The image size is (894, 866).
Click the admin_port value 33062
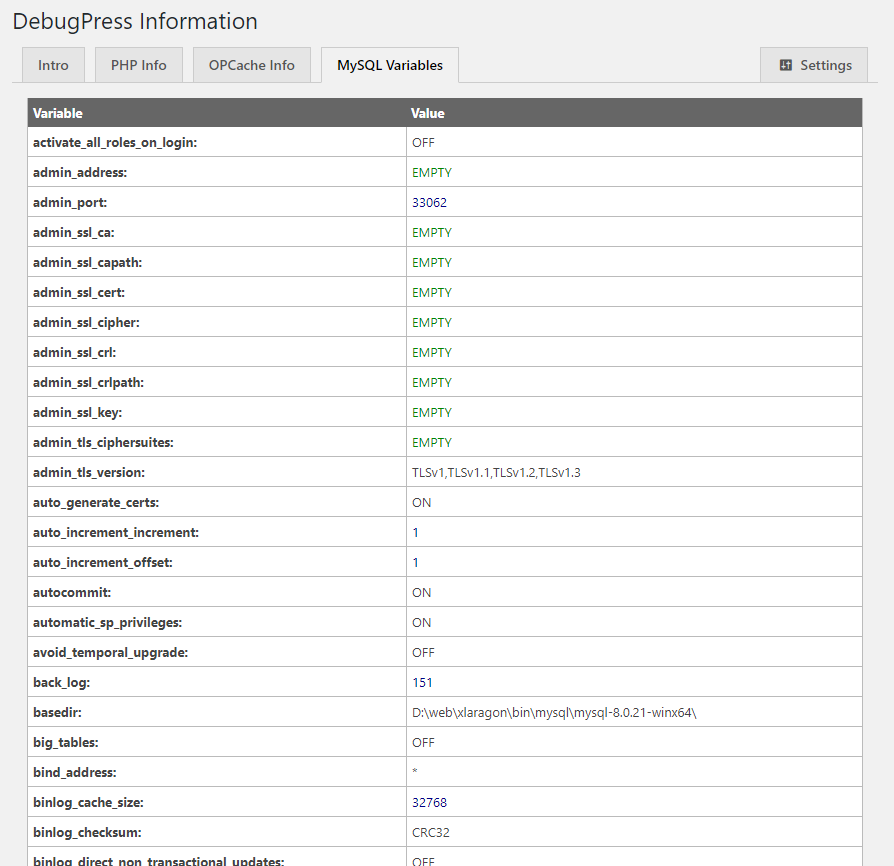pyautogui.click(x=429, y=202)
